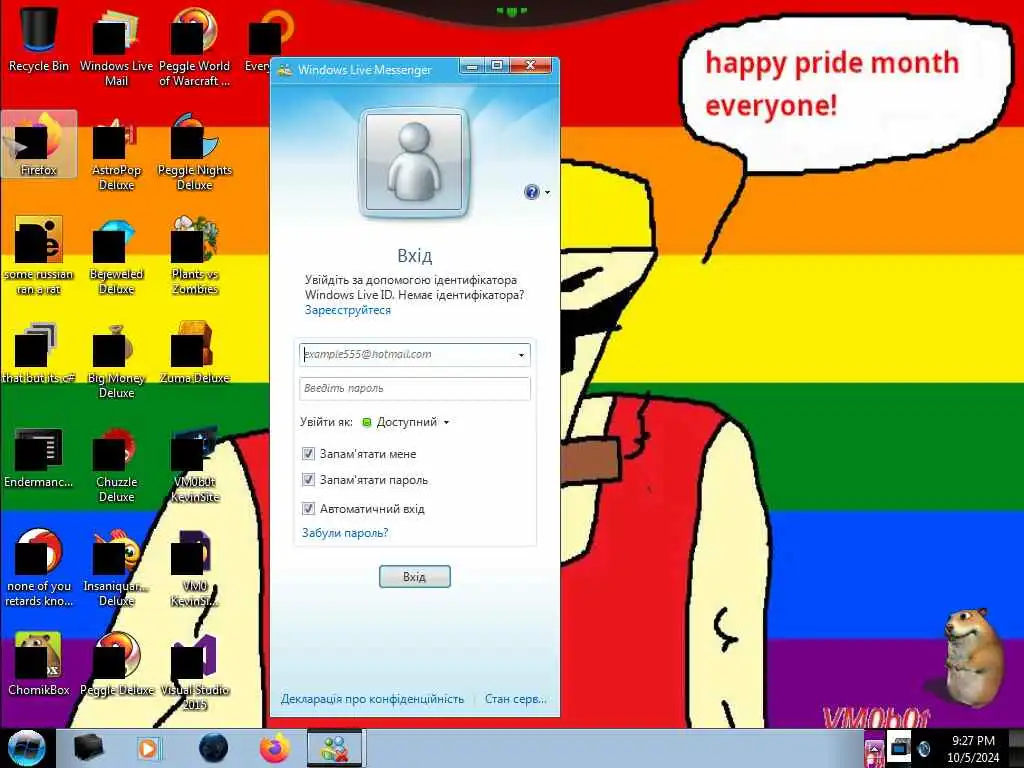Click the Вхід sign-in button
Screen dimensions: 1024x768
[415, 577]
